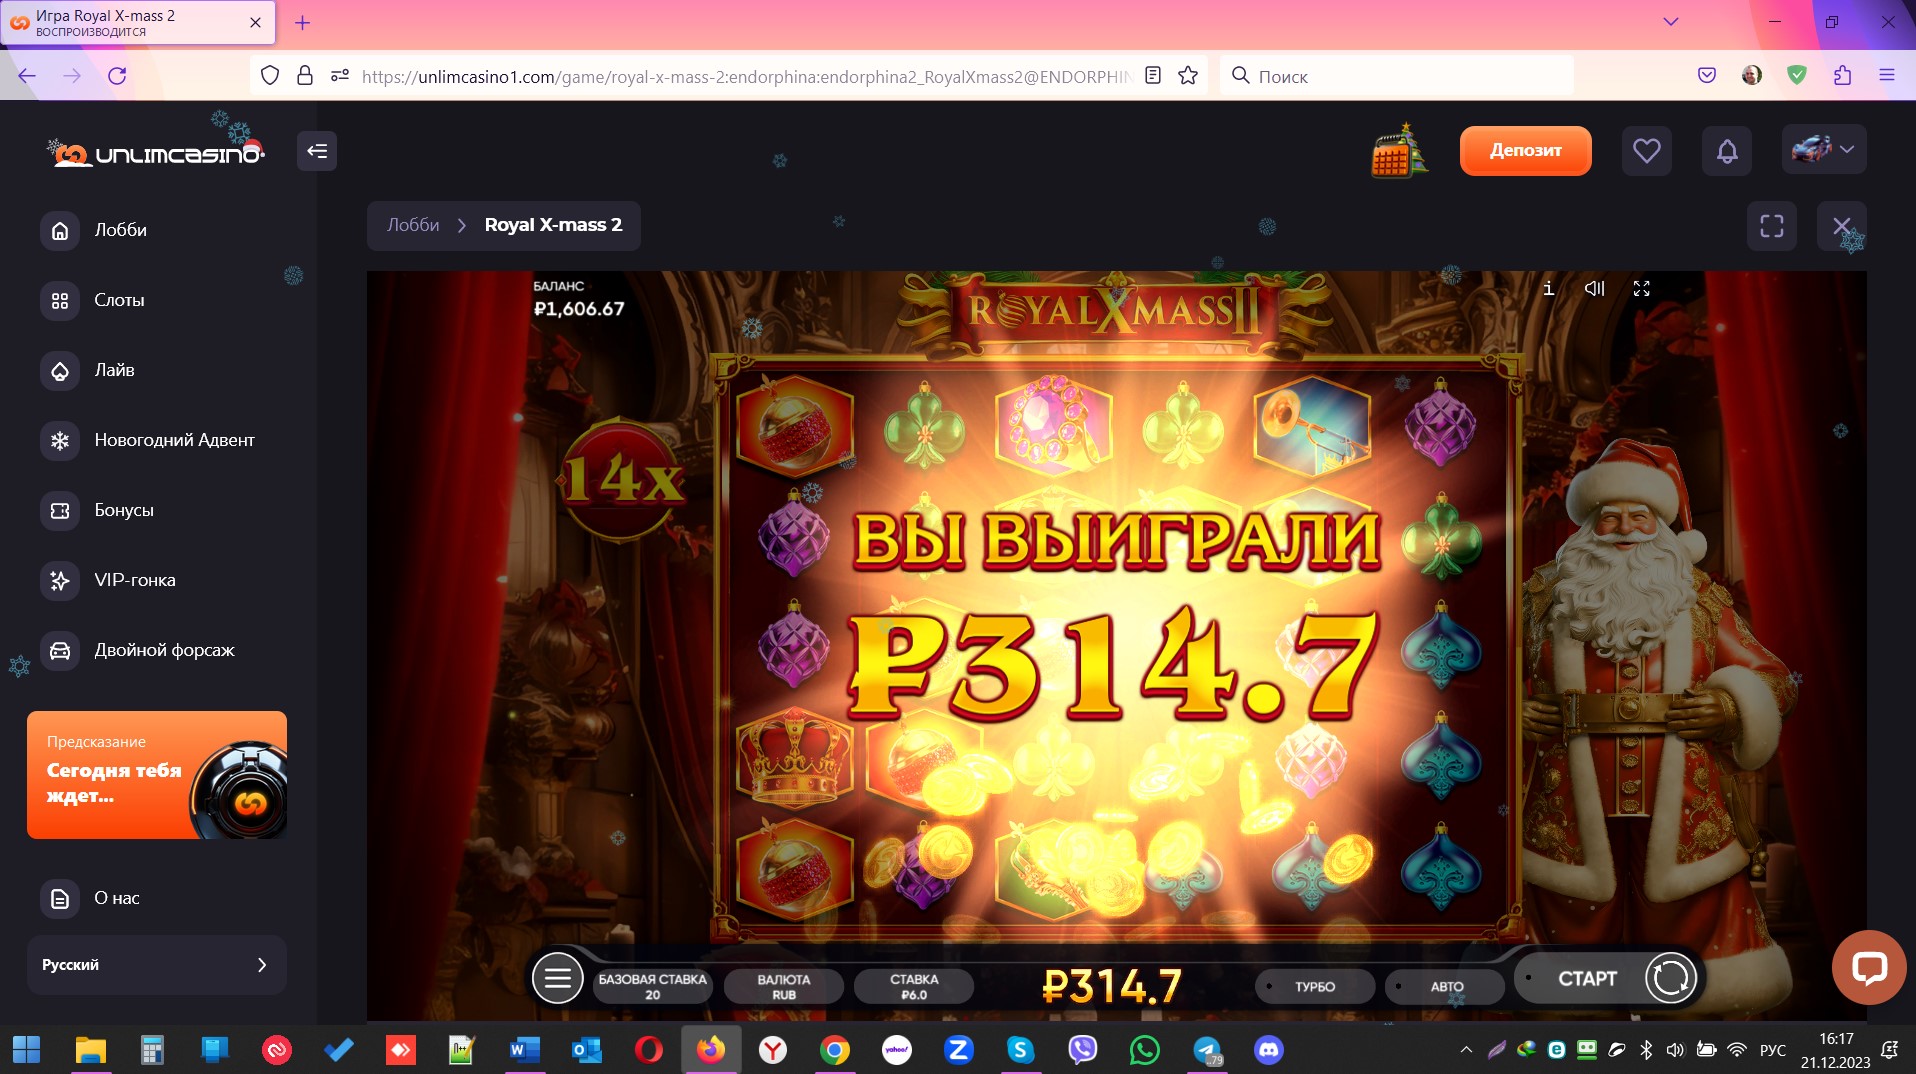The image size is (1916, 1074).
Task: Mute the game sound
Action: 1594,288
